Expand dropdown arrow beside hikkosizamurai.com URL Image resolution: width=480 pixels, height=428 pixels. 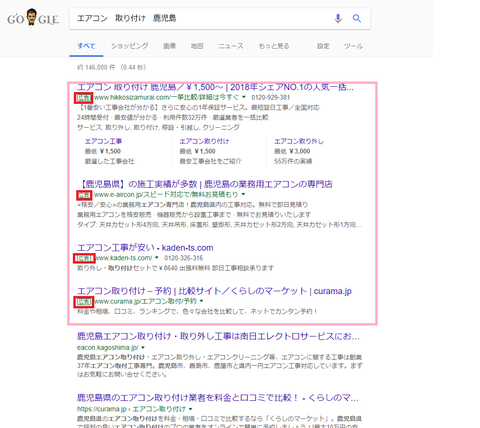pyautogui.click(x=244, y=97)
